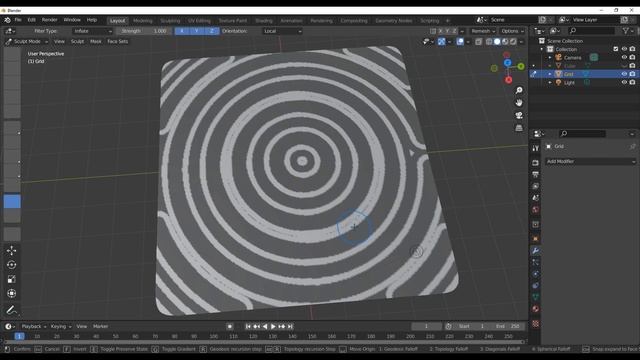640x360 pixels.
Task: Open the Texture properties tab
Action: click(536, 324)
